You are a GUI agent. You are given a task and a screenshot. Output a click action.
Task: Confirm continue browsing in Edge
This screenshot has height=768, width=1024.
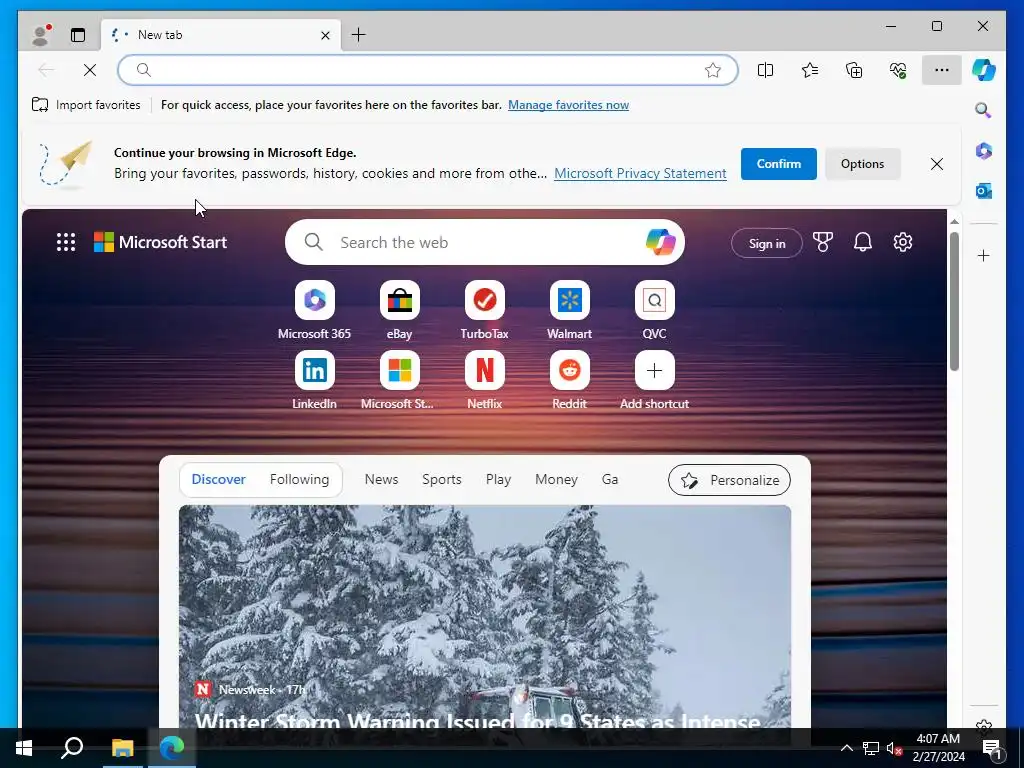click(x=778, y=164)
